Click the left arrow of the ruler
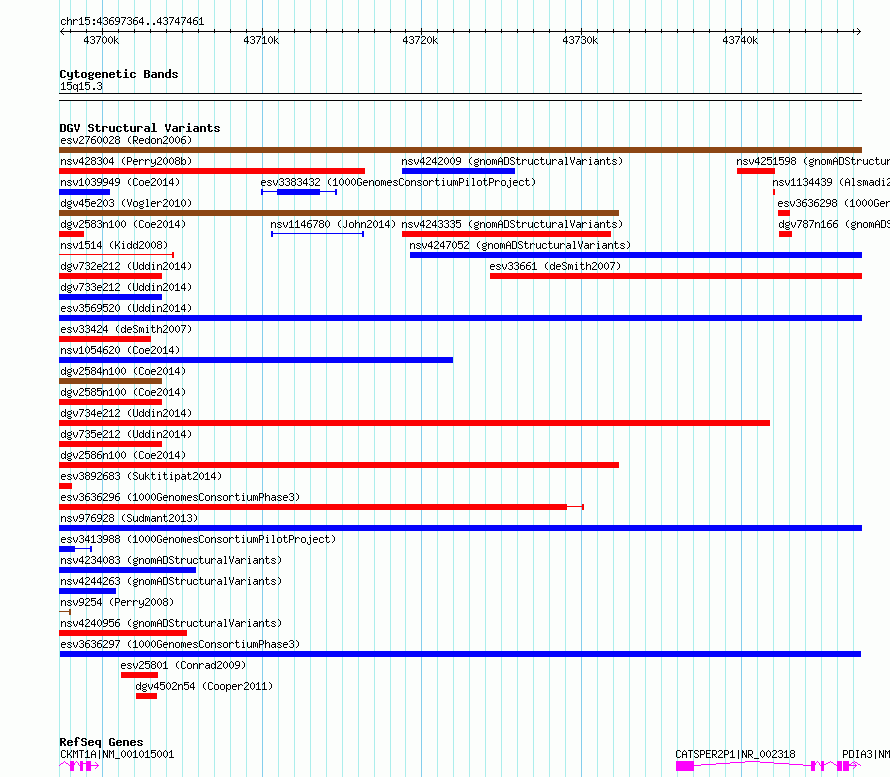This screenshot has width=890, height=777. (x=62, y=32)
